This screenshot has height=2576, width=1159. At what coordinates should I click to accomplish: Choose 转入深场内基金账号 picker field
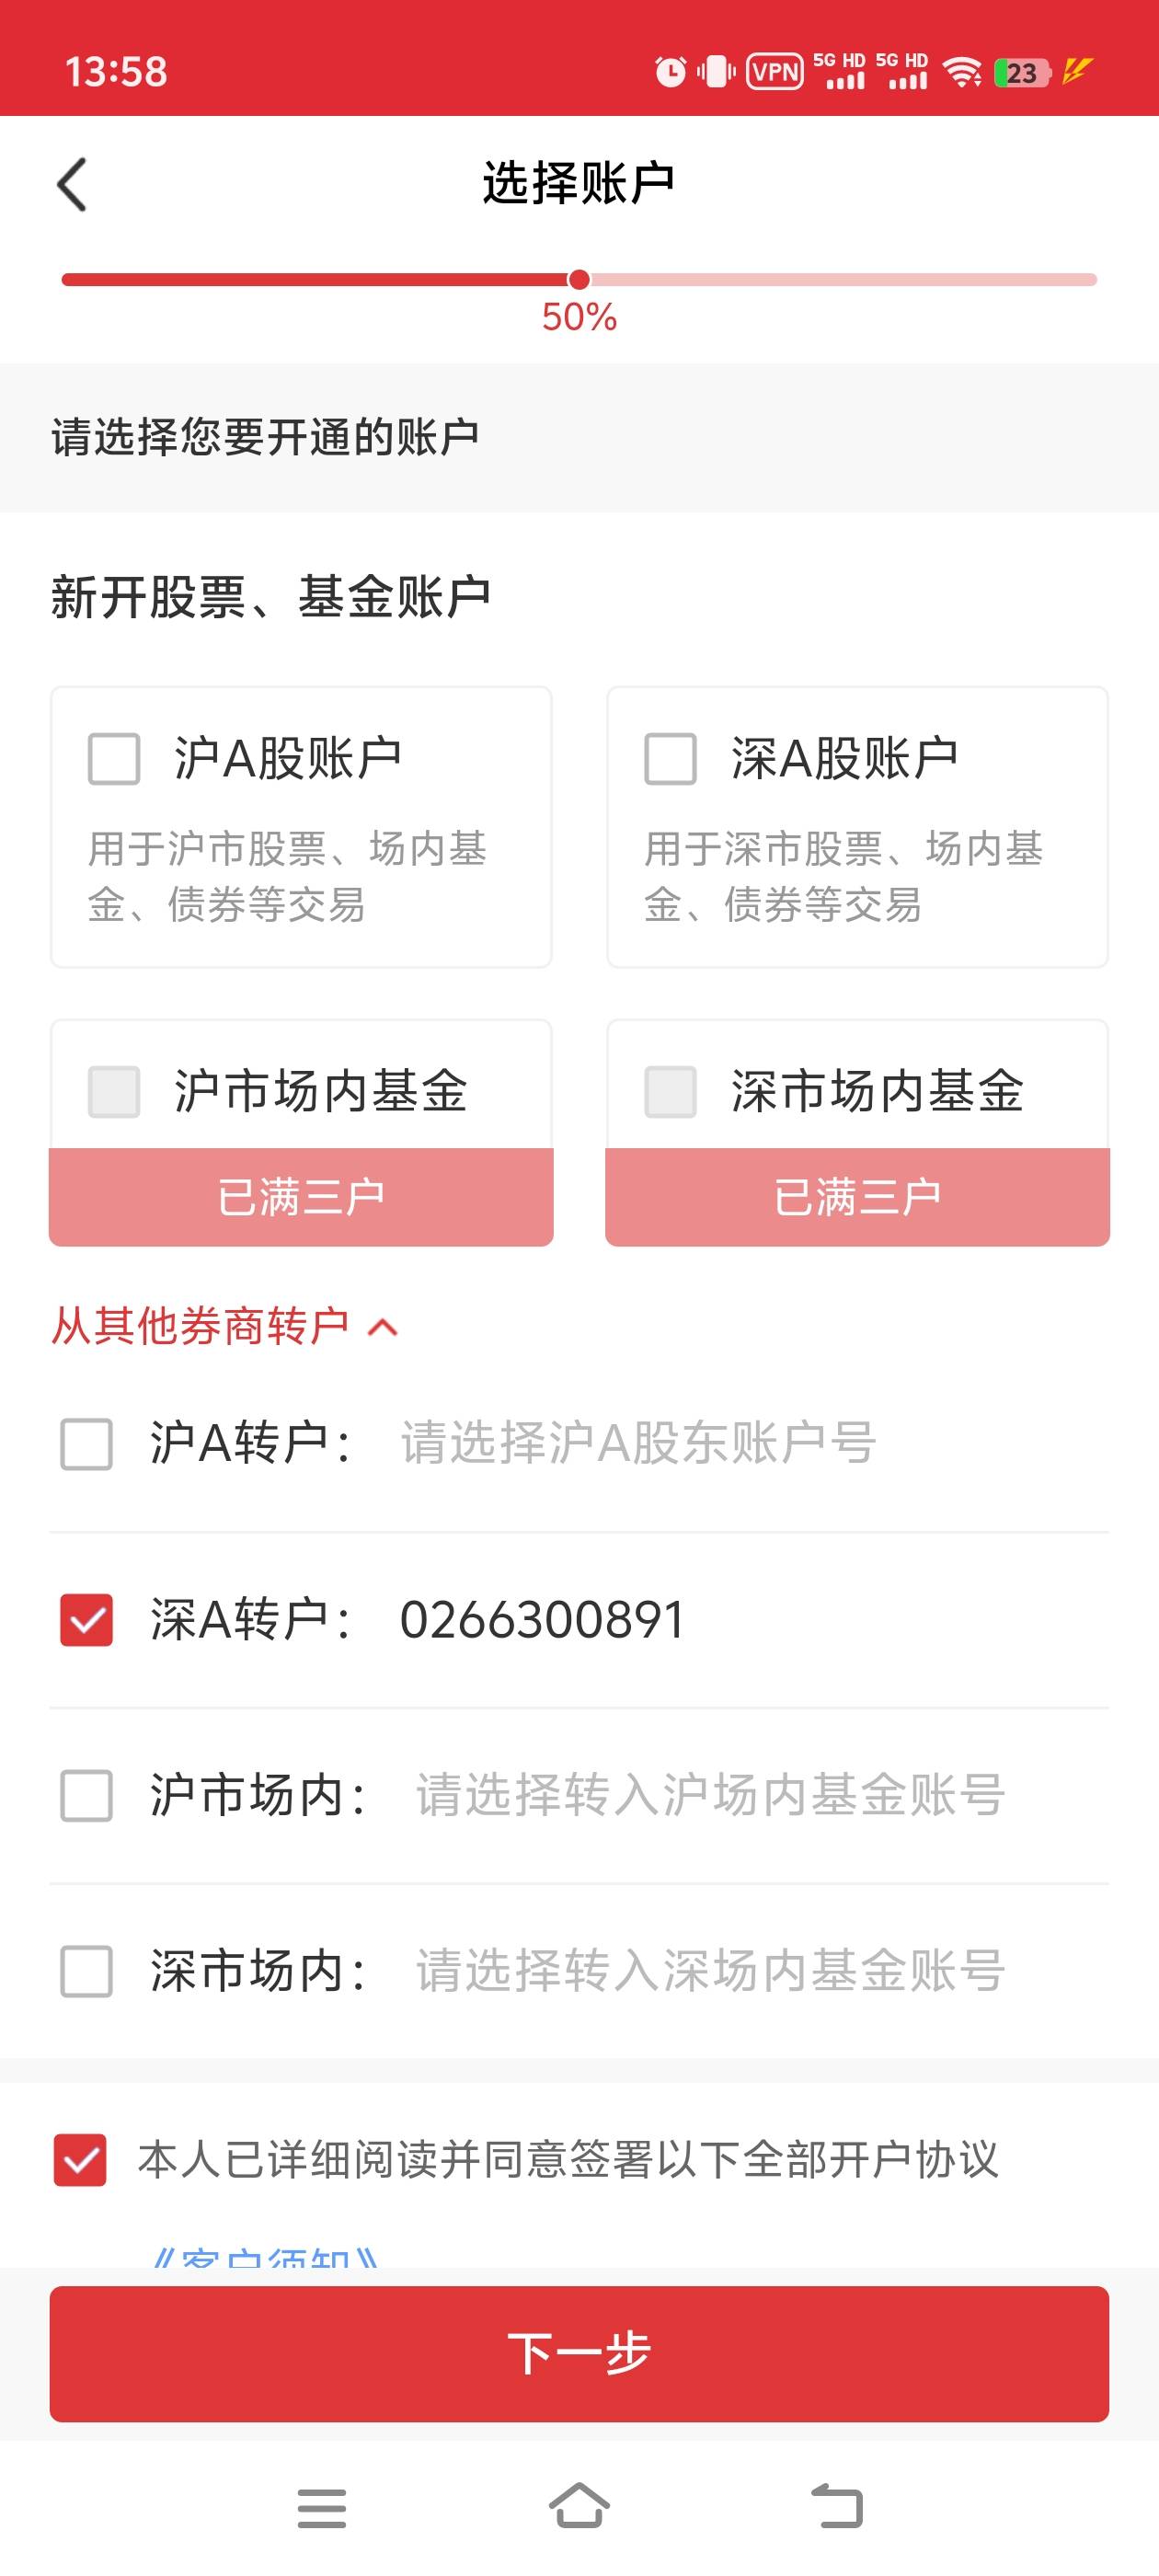click(x=710, y=1971)
